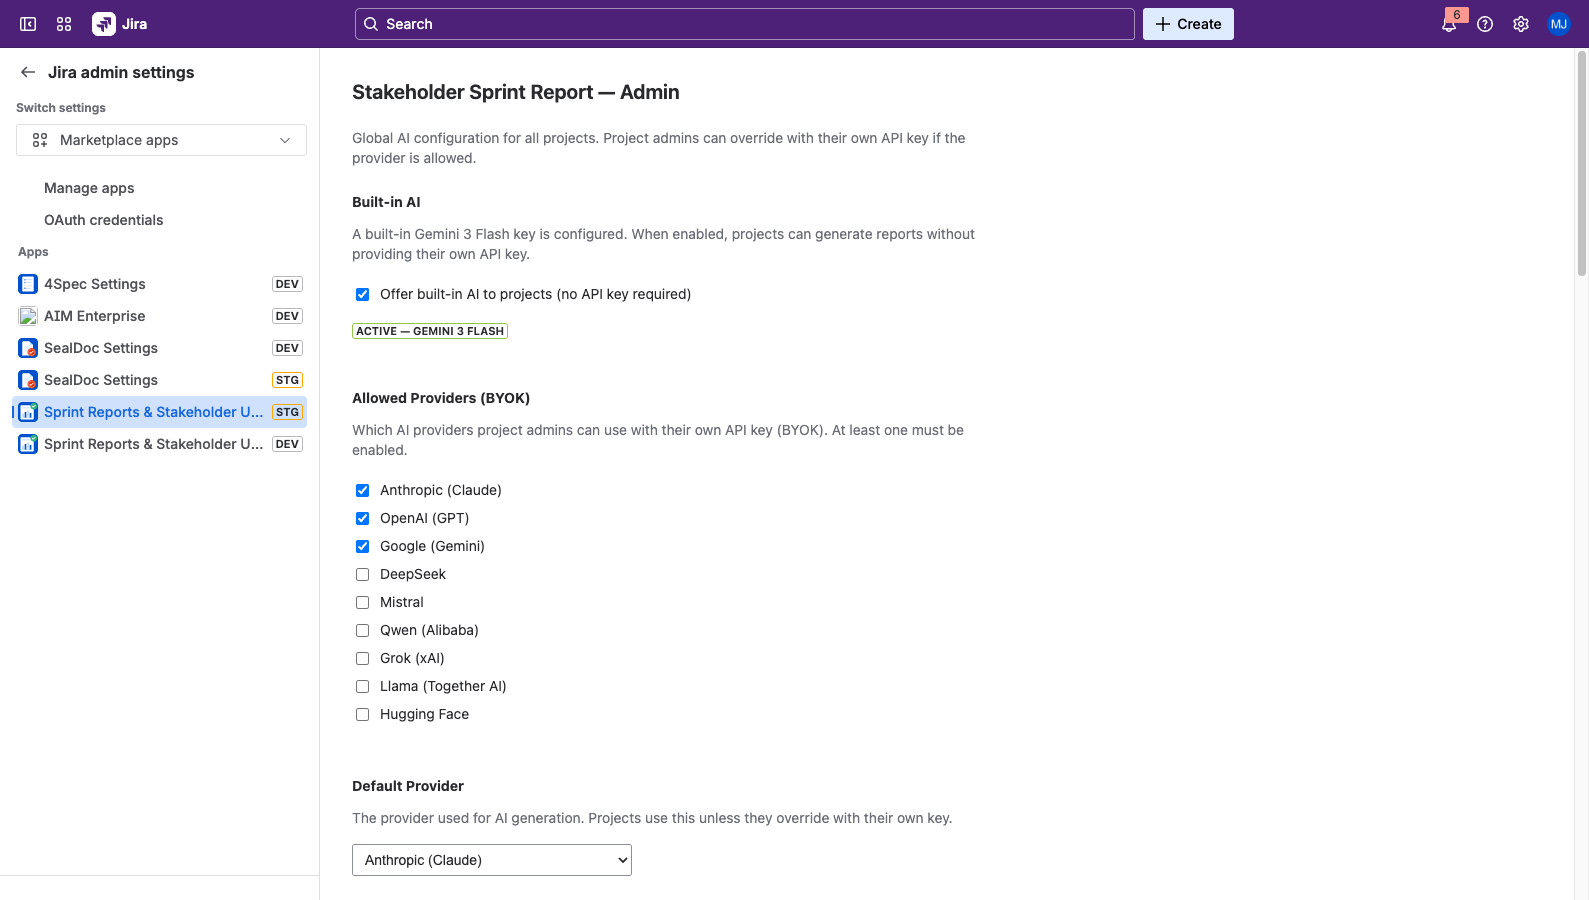The image size is (1589, 900).
Task: Click the Sprint Reports DEV app icon
Action: tap(28, 444)
